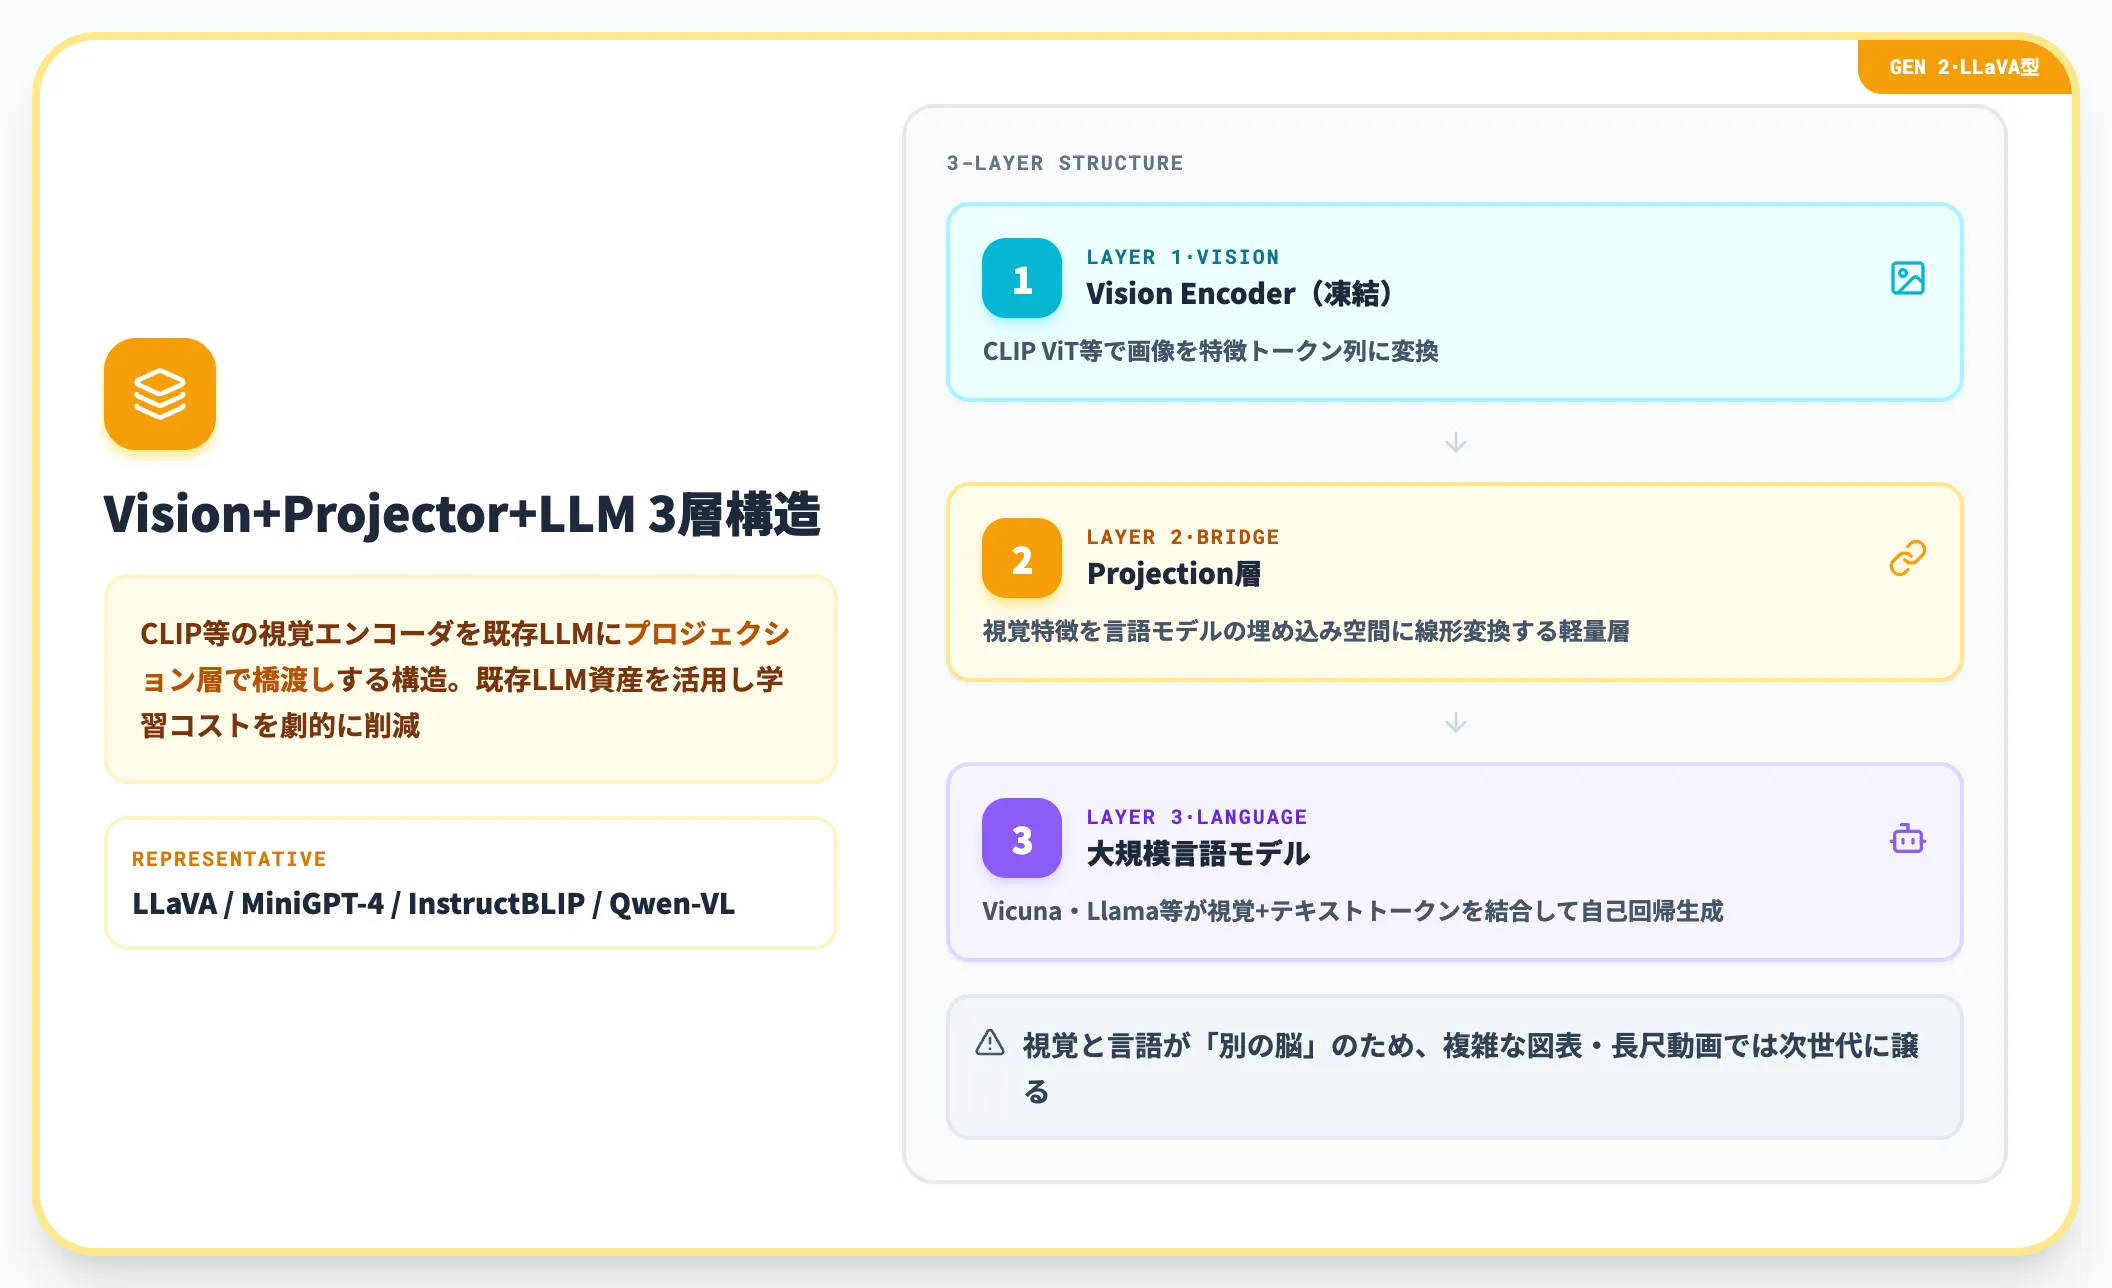Click the LAYER 3·LANGUAGE label
Image resolution: width=2112 pixels, height=1288 pixels.
[1197, 817]
